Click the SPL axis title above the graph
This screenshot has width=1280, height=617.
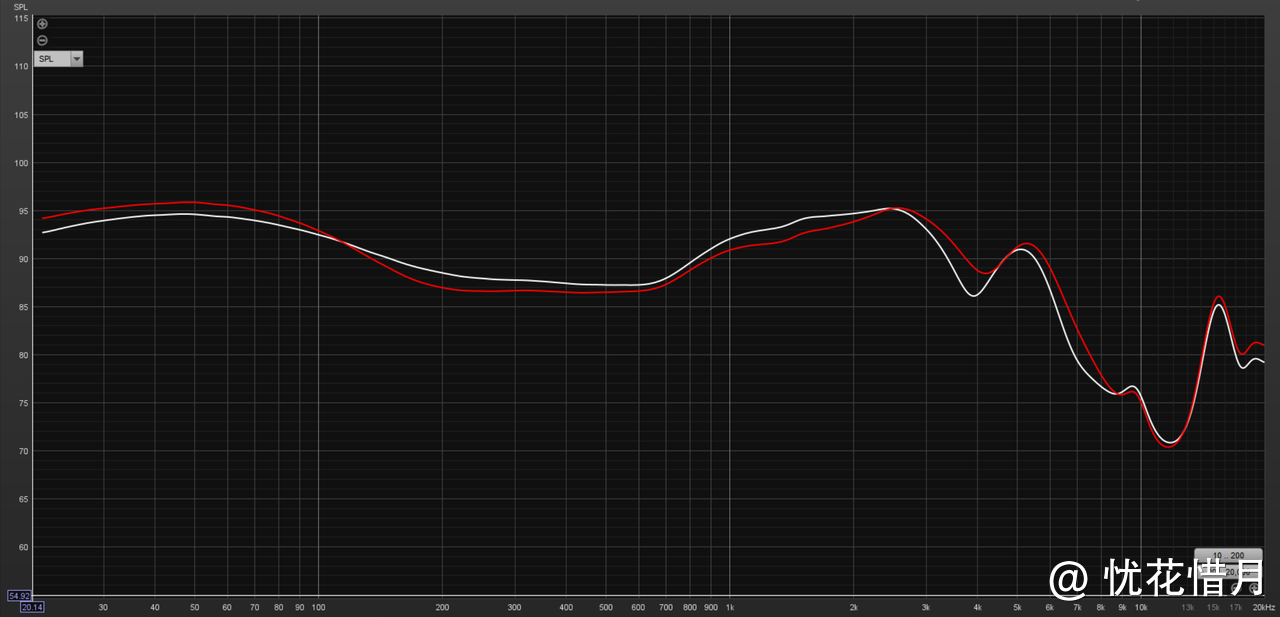[x=20, y=7]
